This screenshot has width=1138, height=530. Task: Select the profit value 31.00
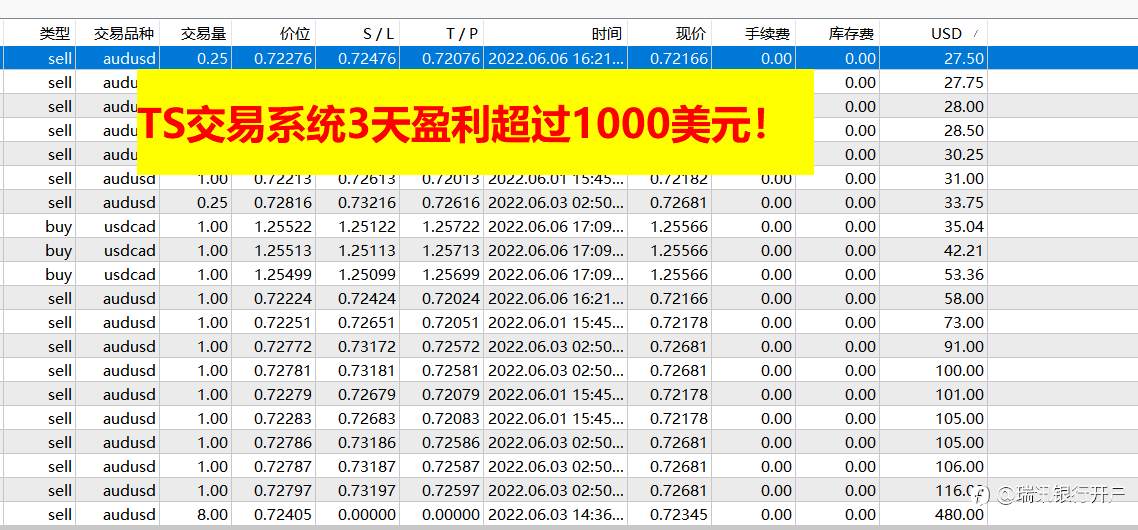(964, 179)
